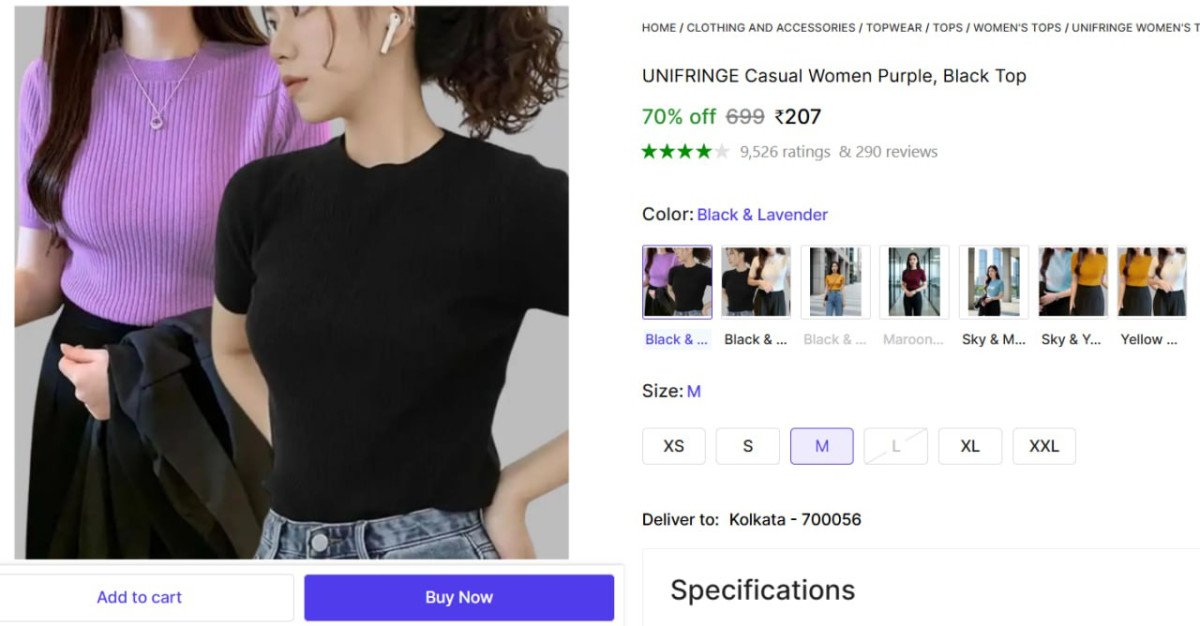Screen dimensions: 1200x626
Task: Click the Black & Lavender color link
Action: 762,214
